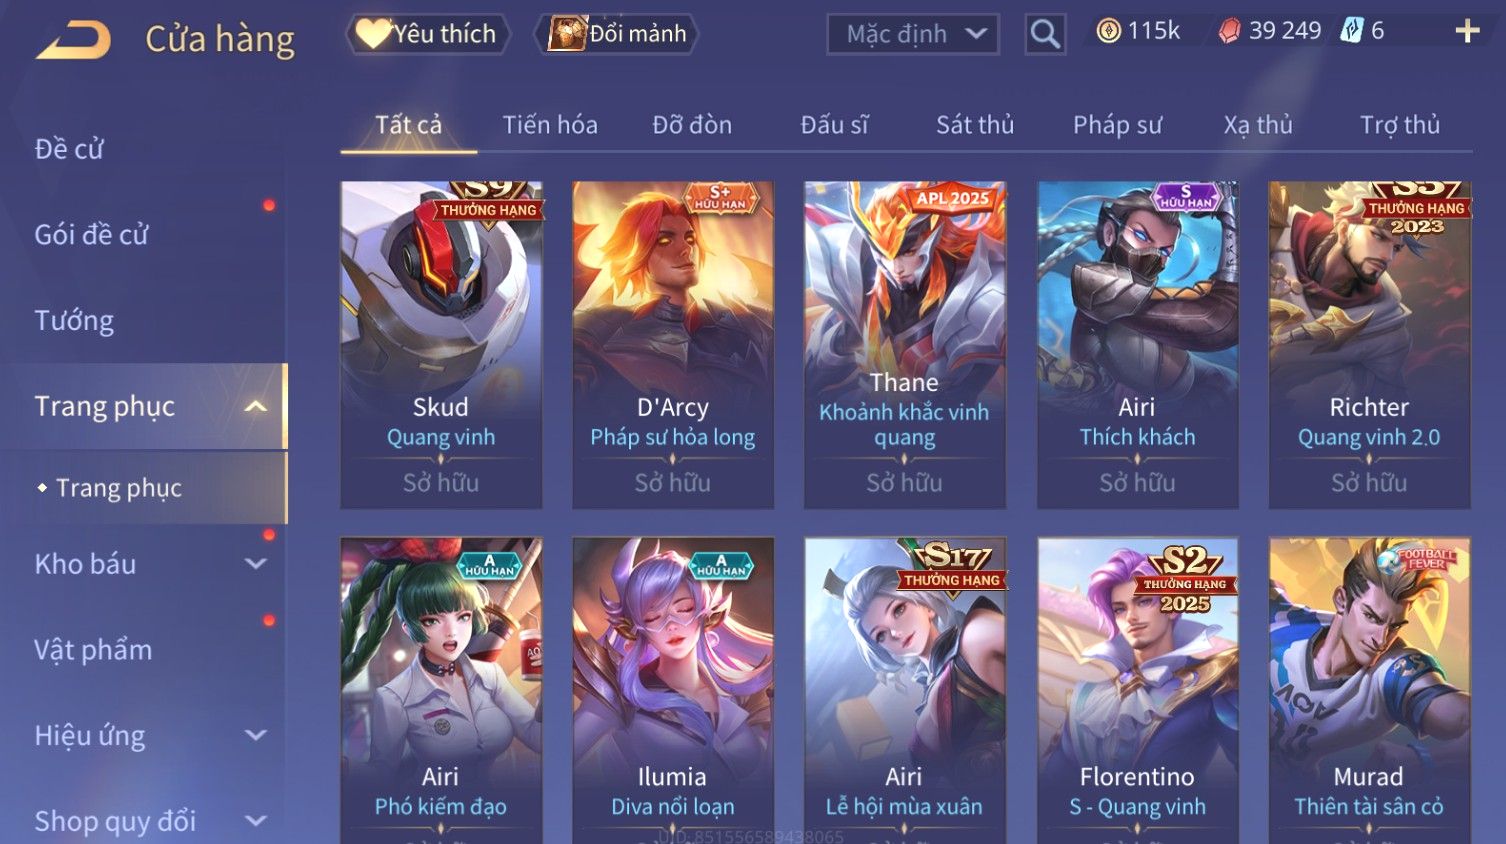Expand the Kho báu sidebar section
Image resolution: width=1506 pixels, height=844 pixels.
coord(256,564)
